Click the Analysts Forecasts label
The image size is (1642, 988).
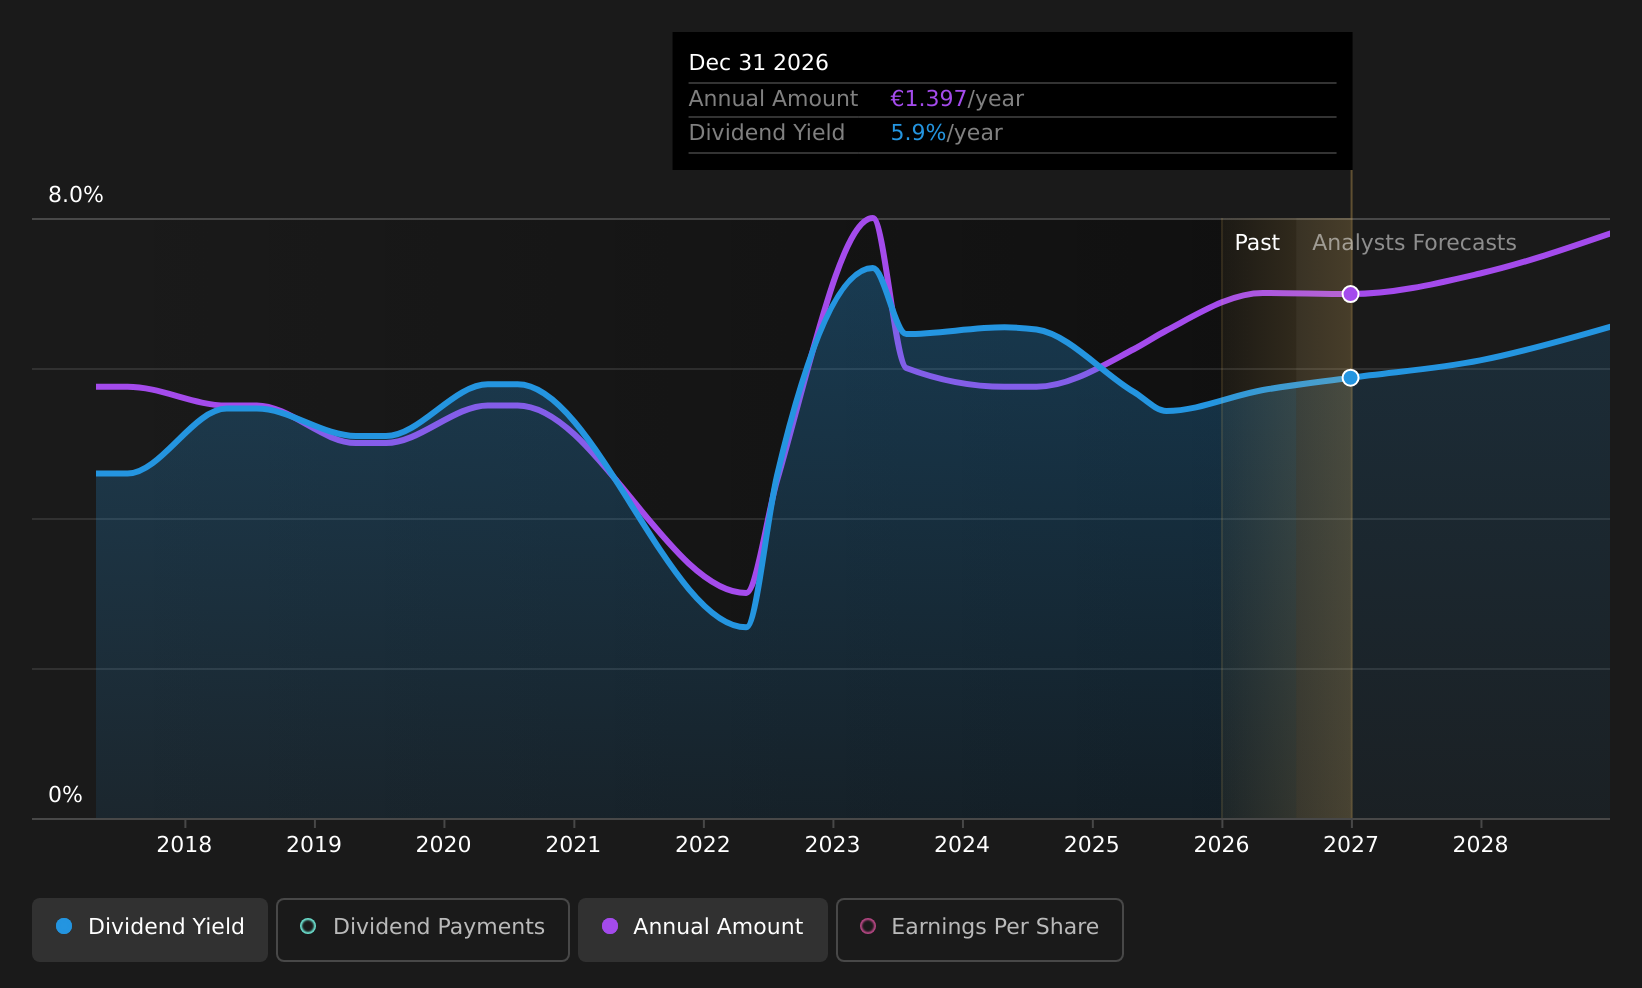click(1414, 243)
